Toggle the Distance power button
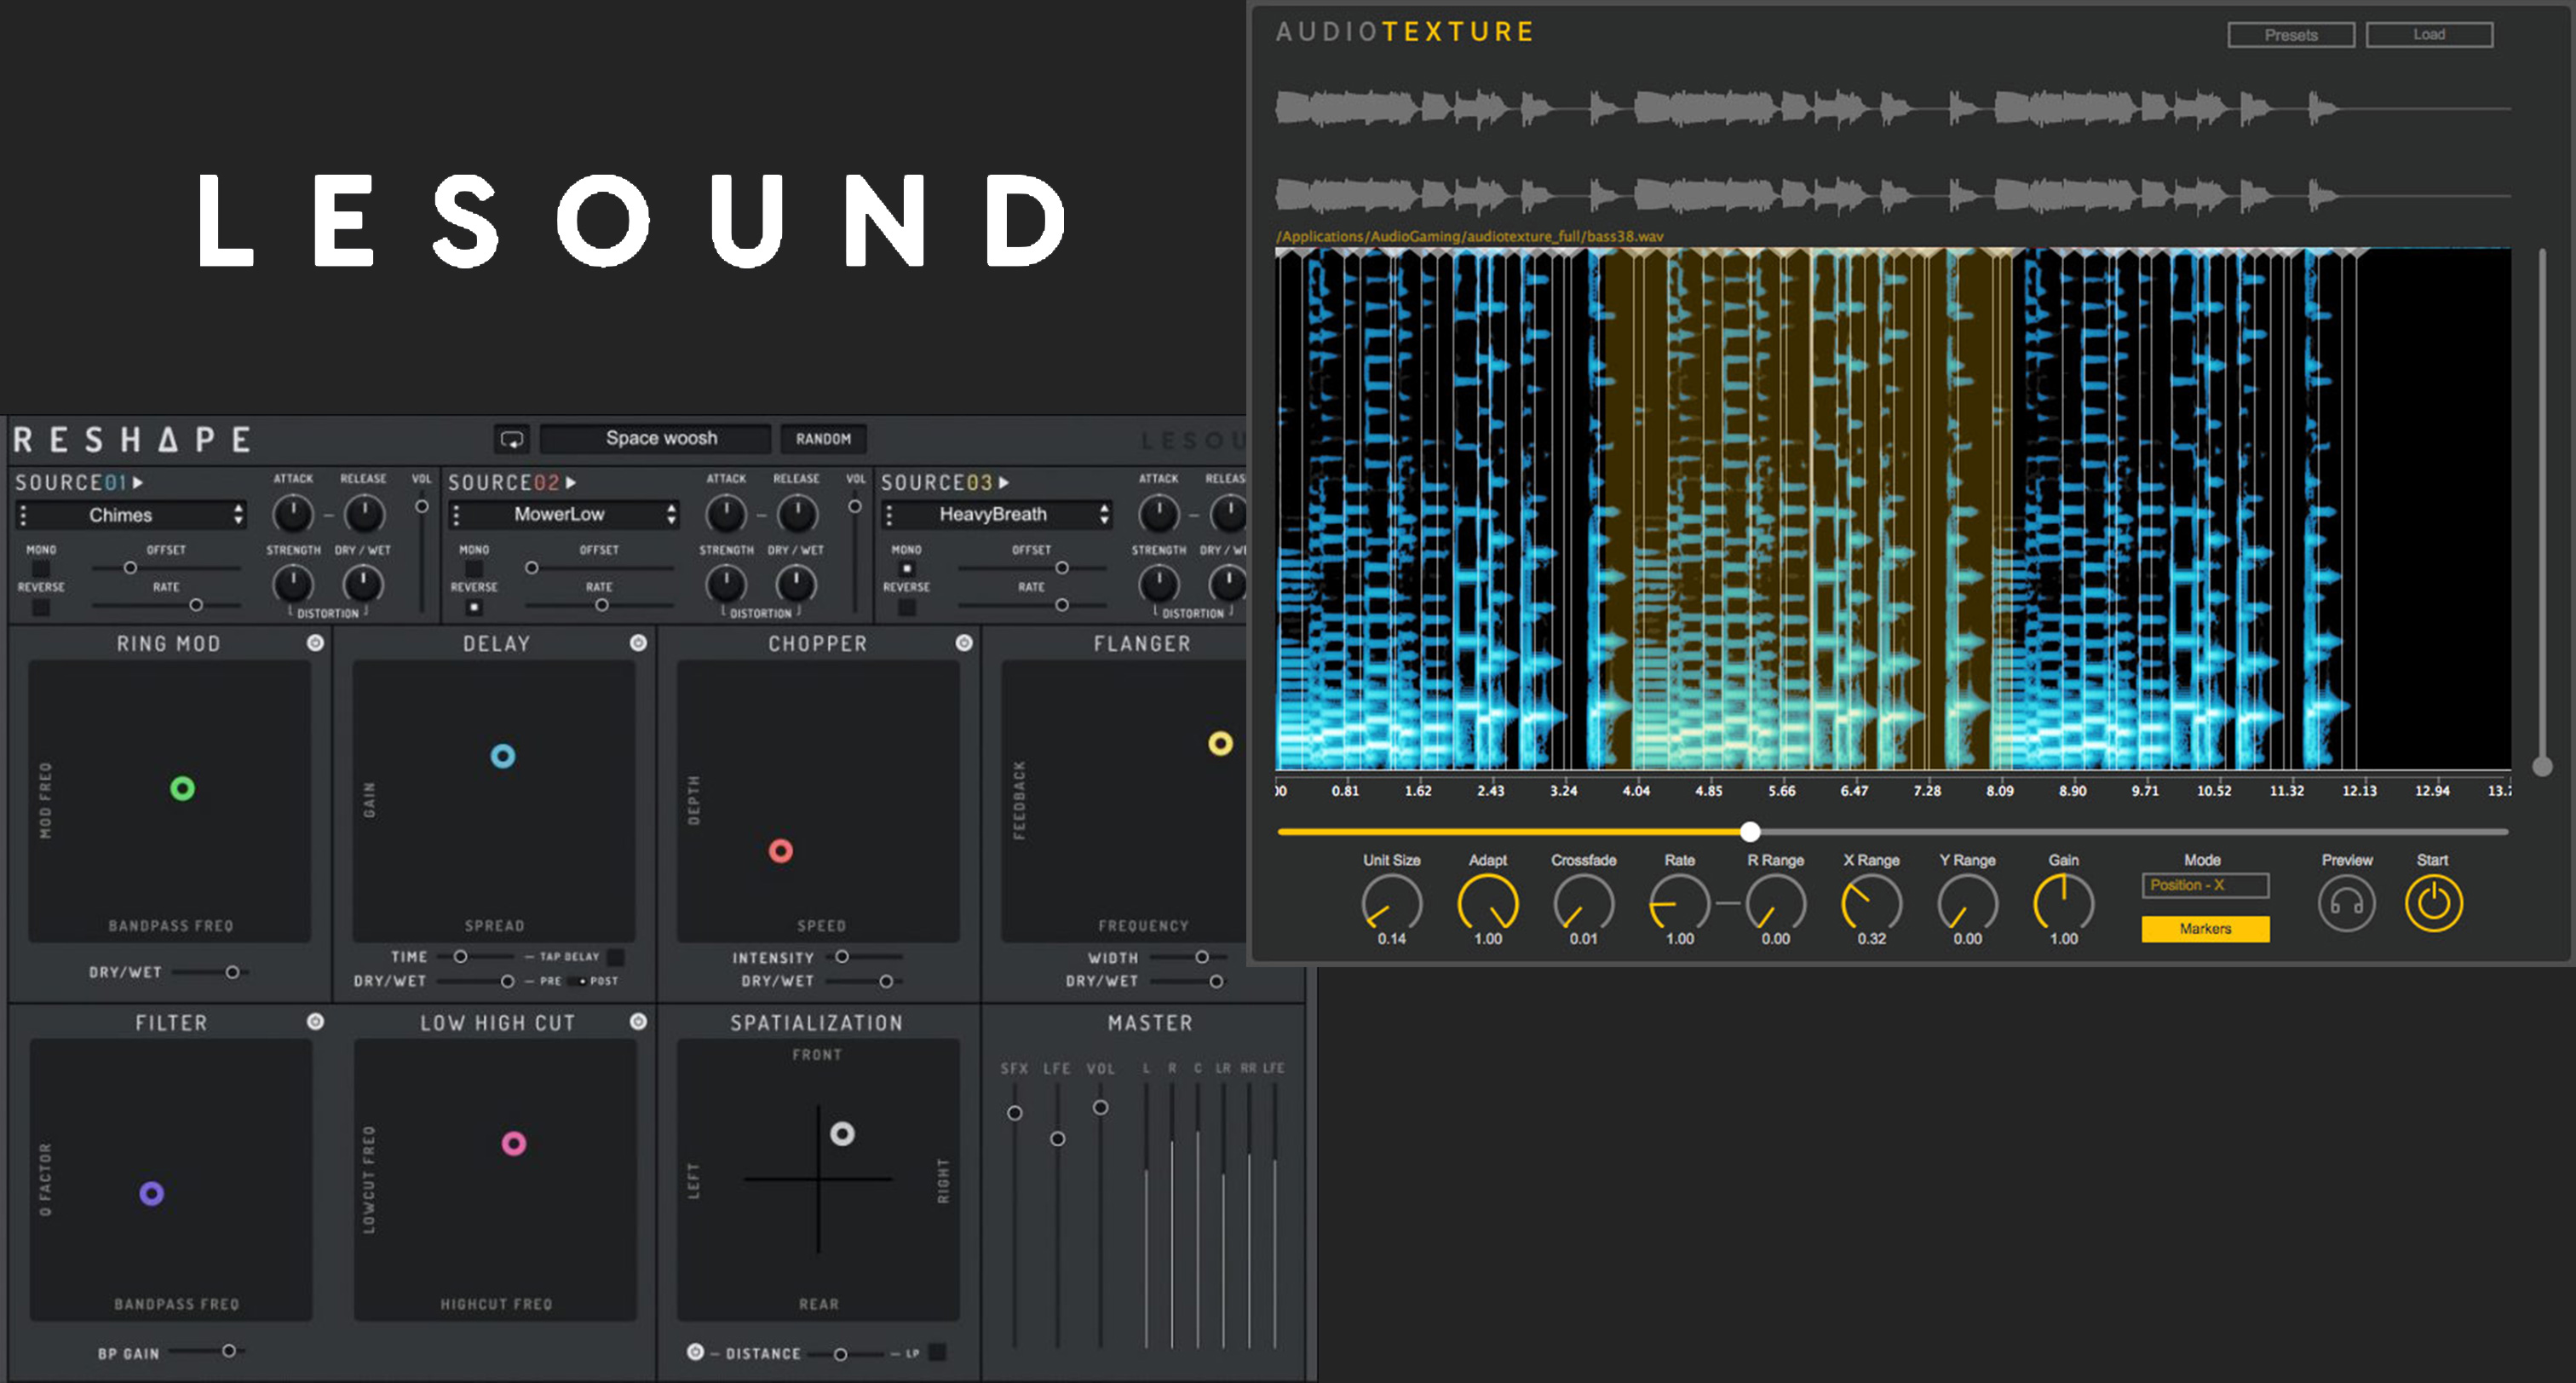This screenshot has width=2576, height=1383. (x=695, y=1352)
